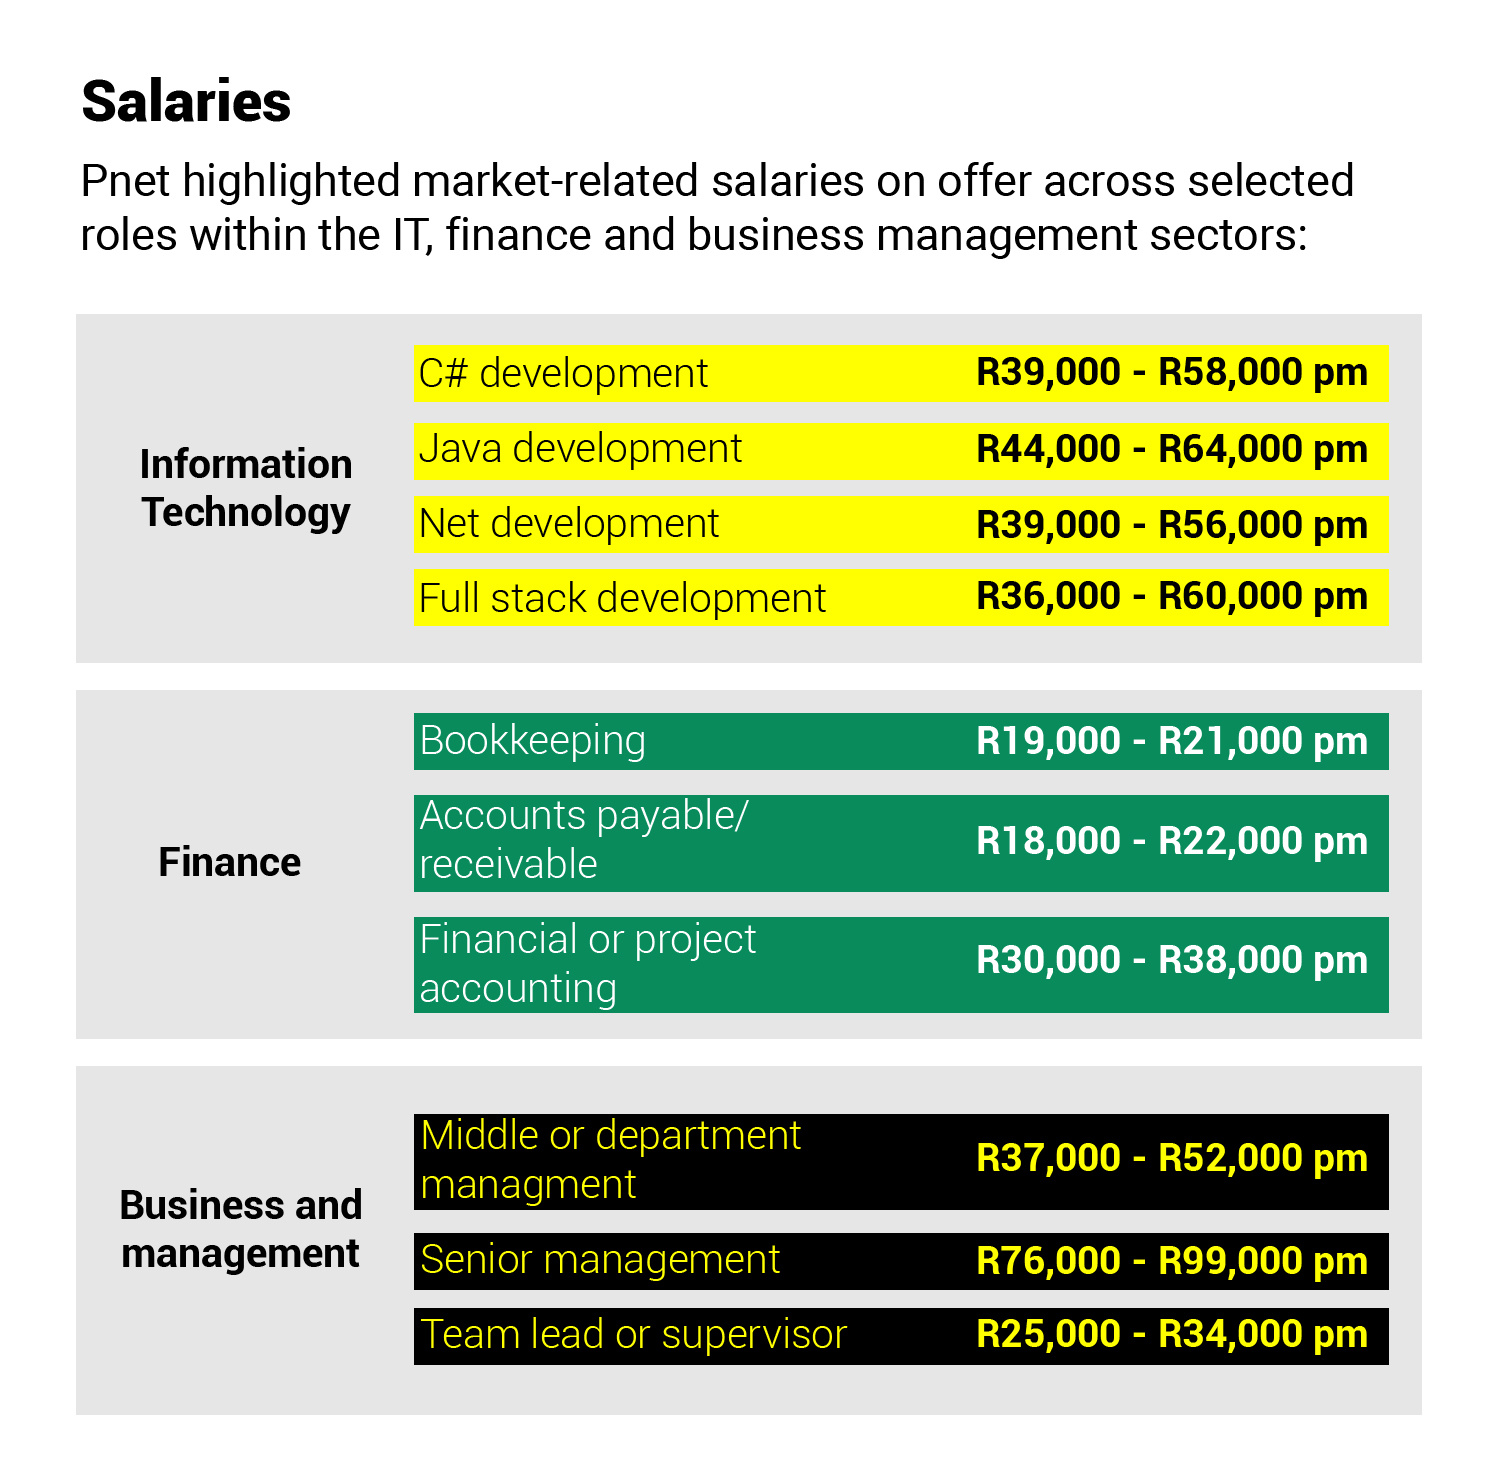Select the Information Technology category label

pos(246,488)
